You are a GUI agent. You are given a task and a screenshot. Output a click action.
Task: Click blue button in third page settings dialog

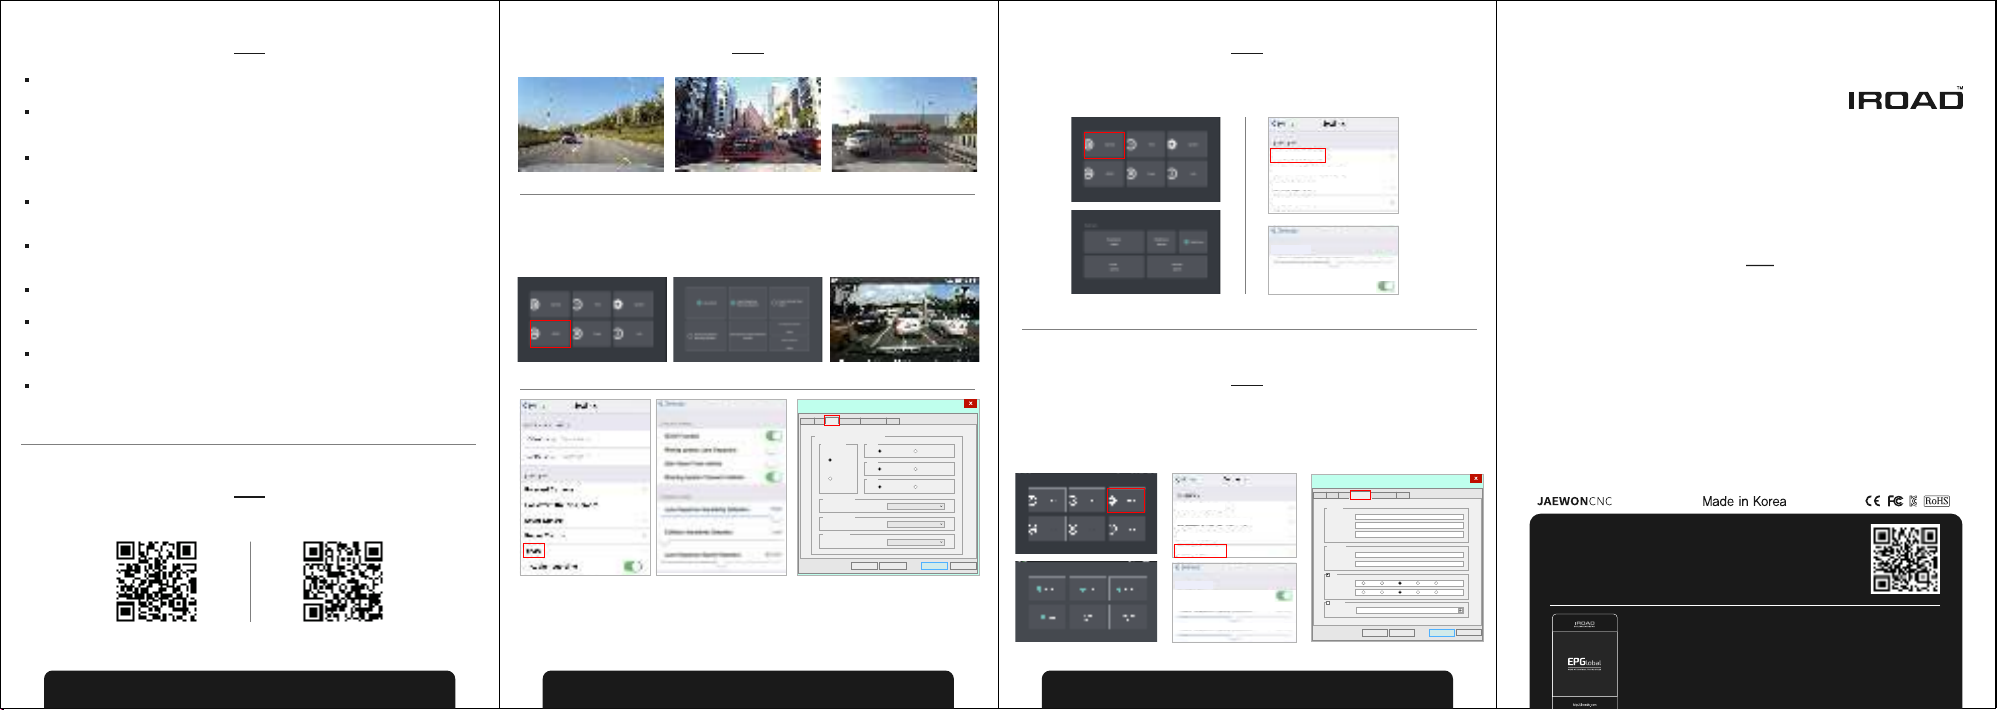(x=1442, y=633)
